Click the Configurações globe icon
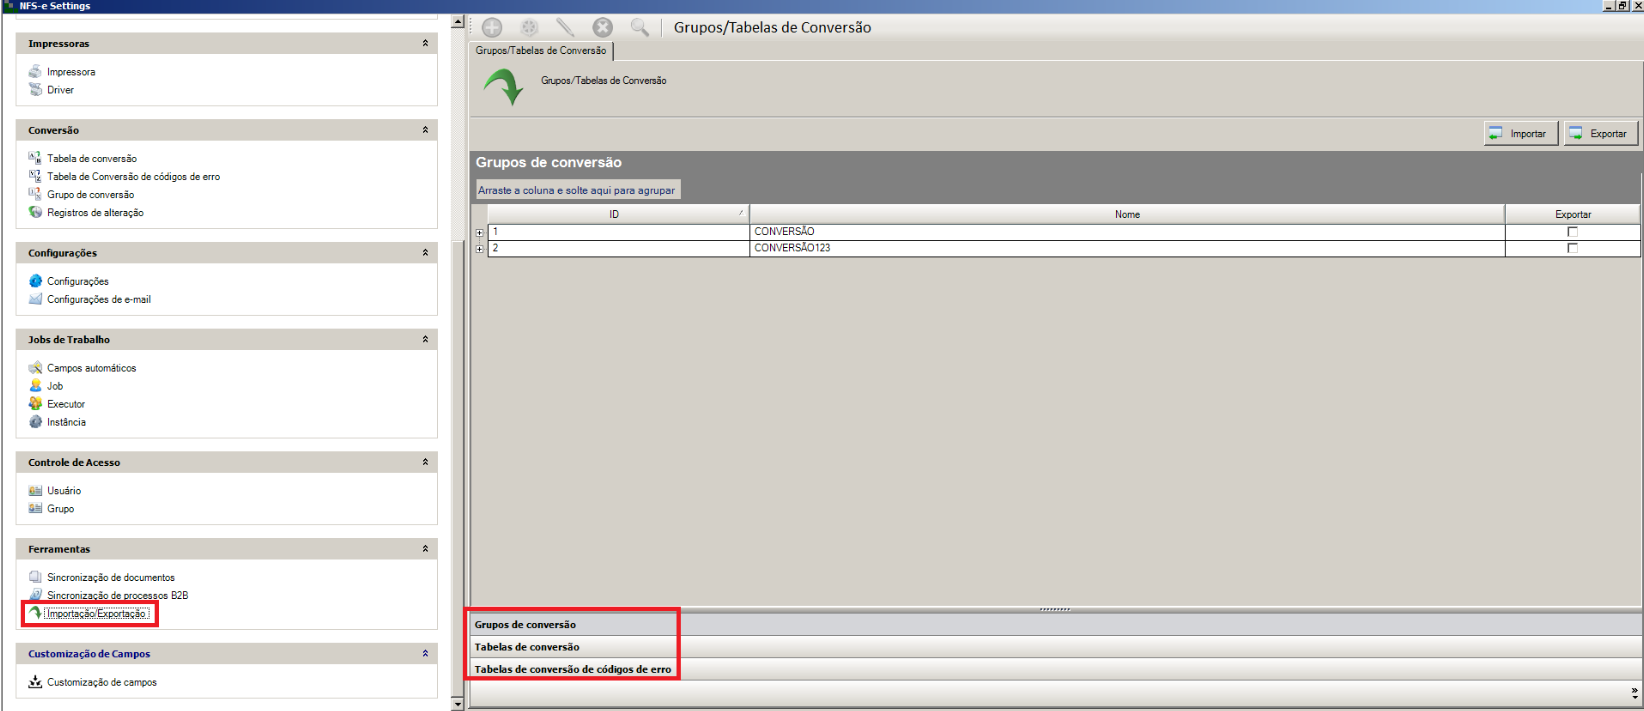Image resolution: width=1644 pixels, height=711 pixels. coord(35,281)
